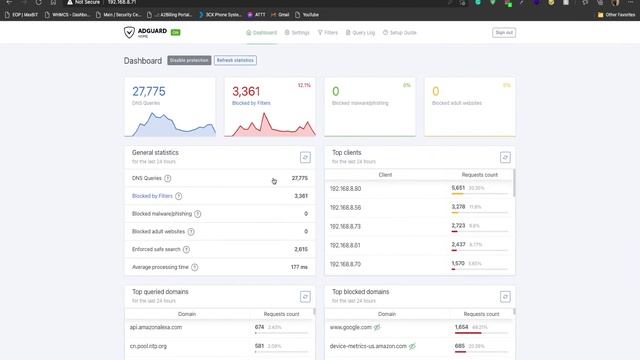Click the help icon next to DNS Queries
The image size is (640, 360).
click(168, 178)
